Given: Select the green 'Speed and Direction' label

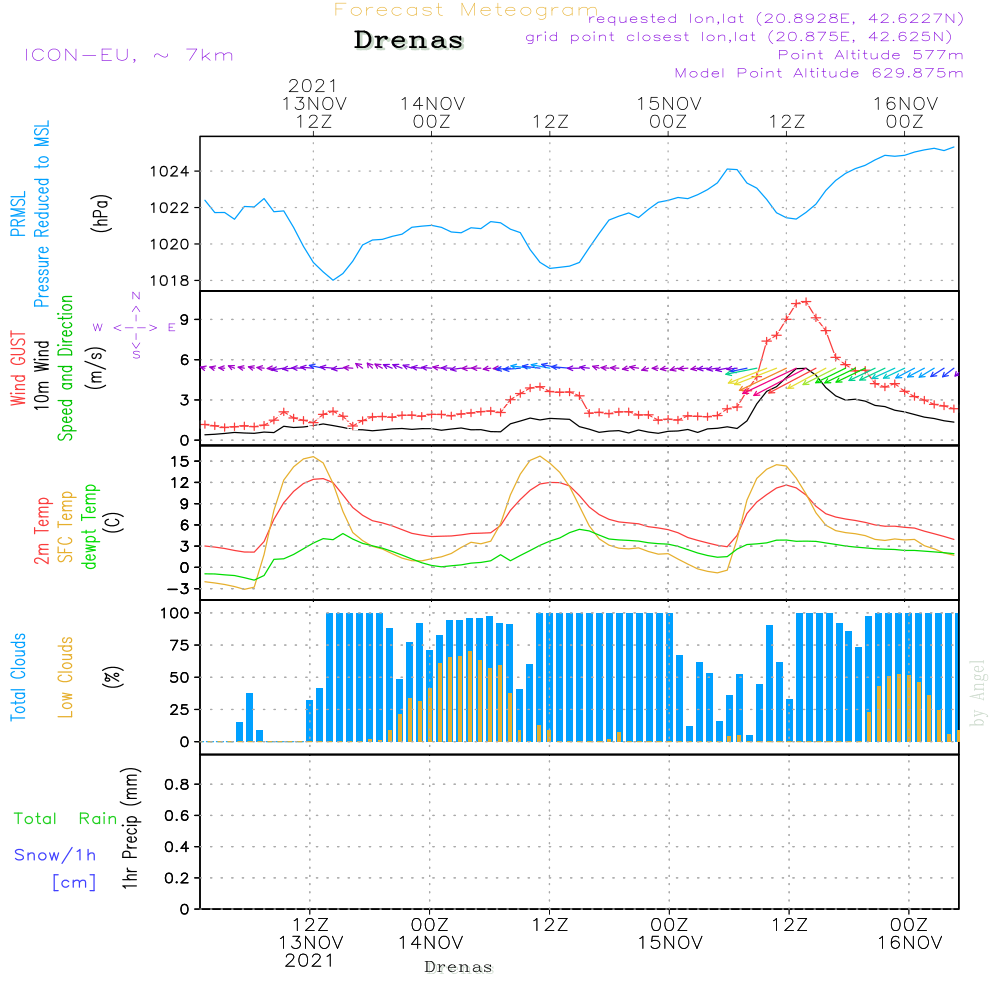Looking at the screenshot, I should pyautogui.click(x=65, y=368).
